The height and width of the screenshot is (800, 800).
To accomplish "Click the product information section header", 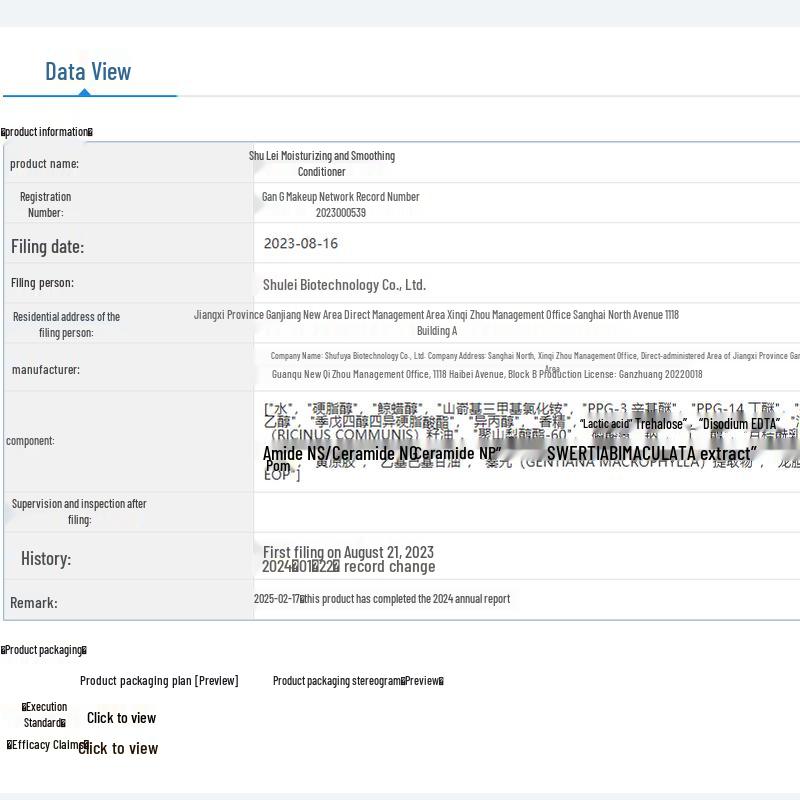I will [47, 132].
